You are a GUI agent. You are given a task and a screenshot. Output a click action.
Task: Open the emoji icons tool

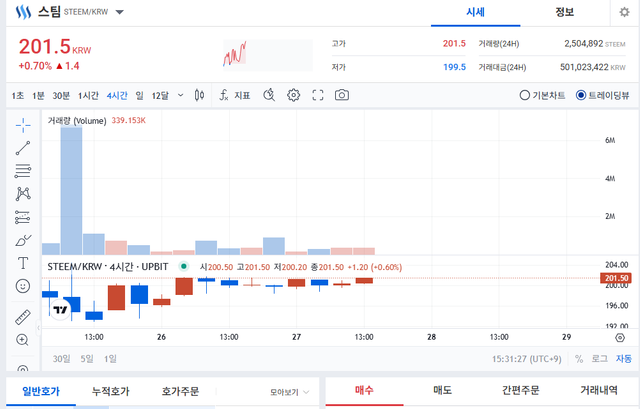[x=23, y=286]
